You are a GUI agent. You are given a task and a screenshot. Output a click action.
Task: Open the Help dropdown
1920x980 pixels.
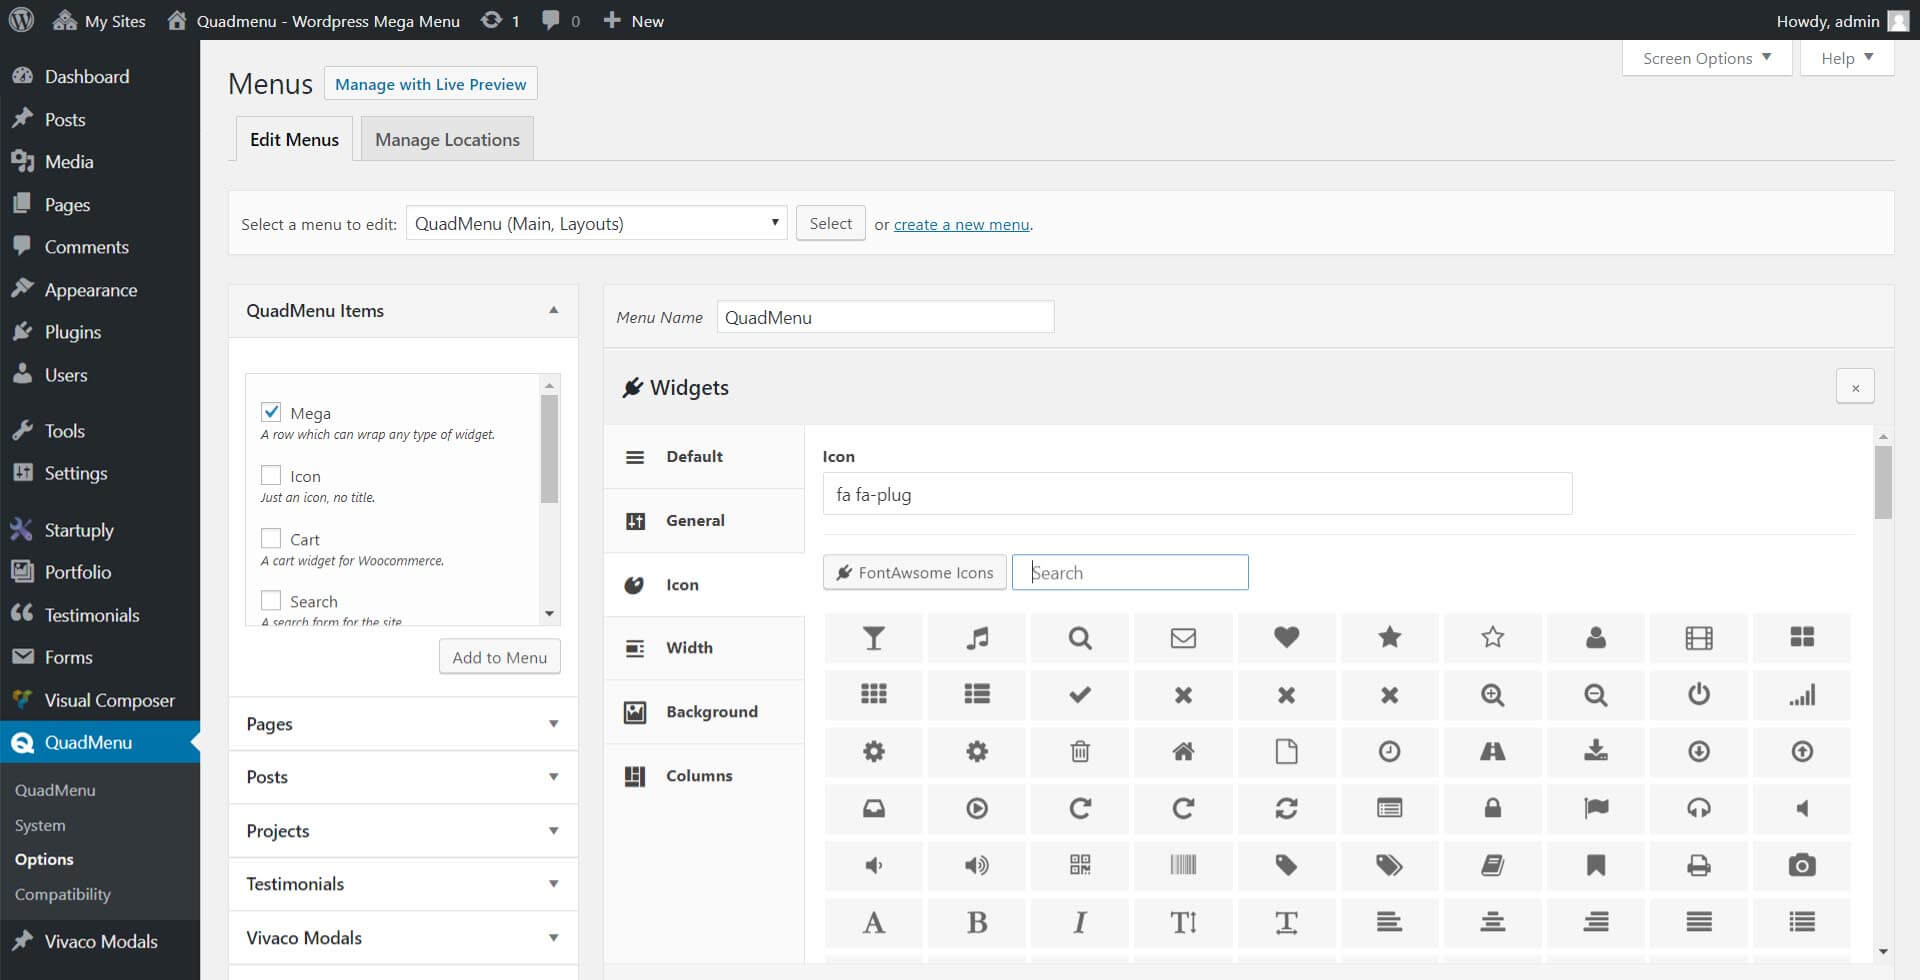coord(1847,58)
